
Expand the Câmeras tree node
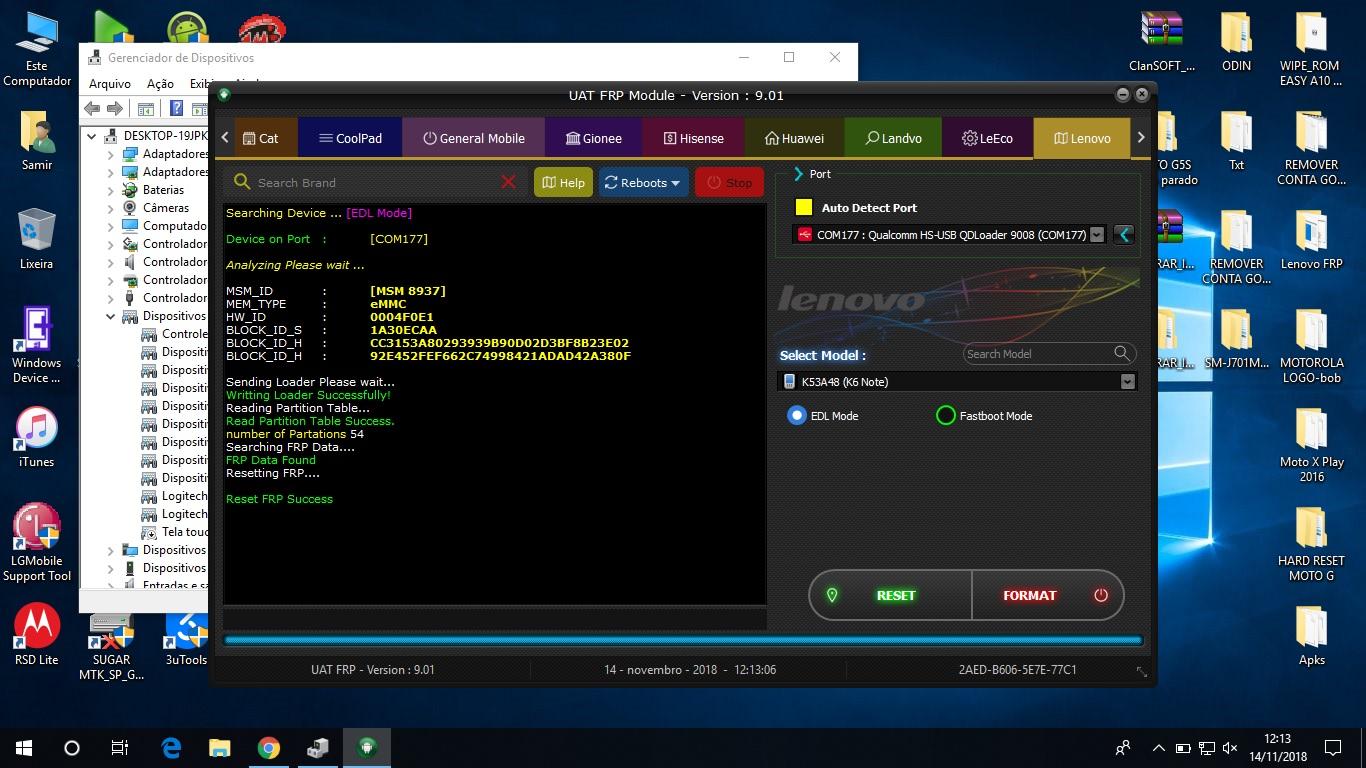(110, 208)
